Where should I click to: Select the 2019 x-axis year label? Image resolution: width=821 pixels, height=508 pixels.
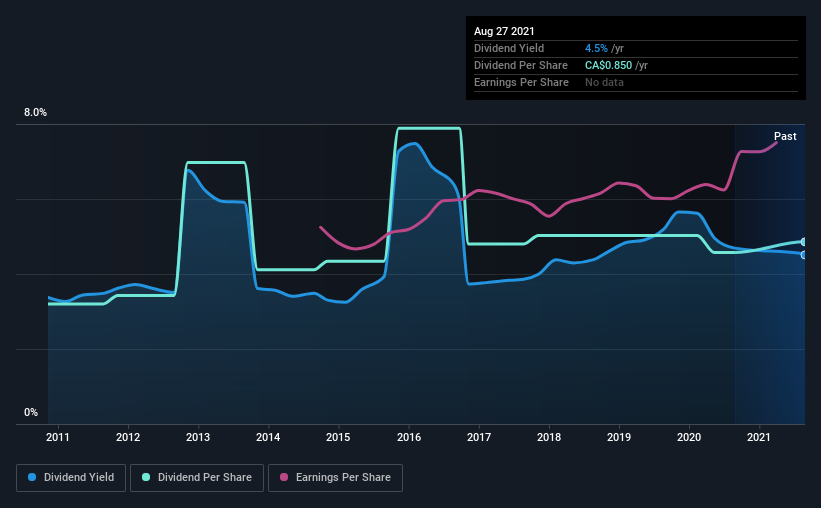[x=619, y=437]
